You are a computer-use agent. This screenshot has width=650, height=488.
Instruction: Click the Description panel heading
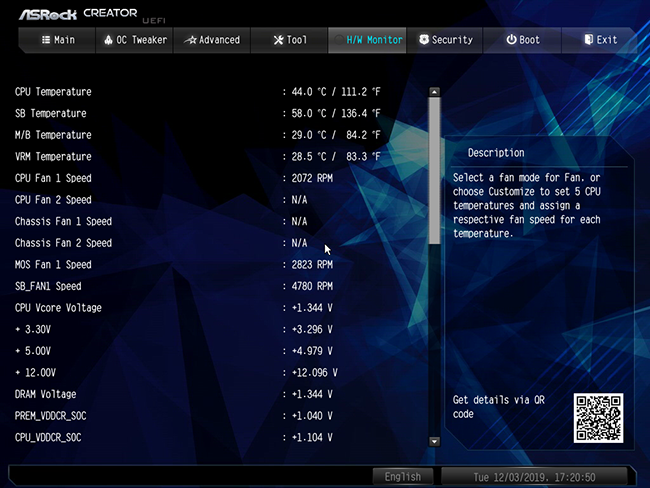pyautogui.click(x=496, y=153)
